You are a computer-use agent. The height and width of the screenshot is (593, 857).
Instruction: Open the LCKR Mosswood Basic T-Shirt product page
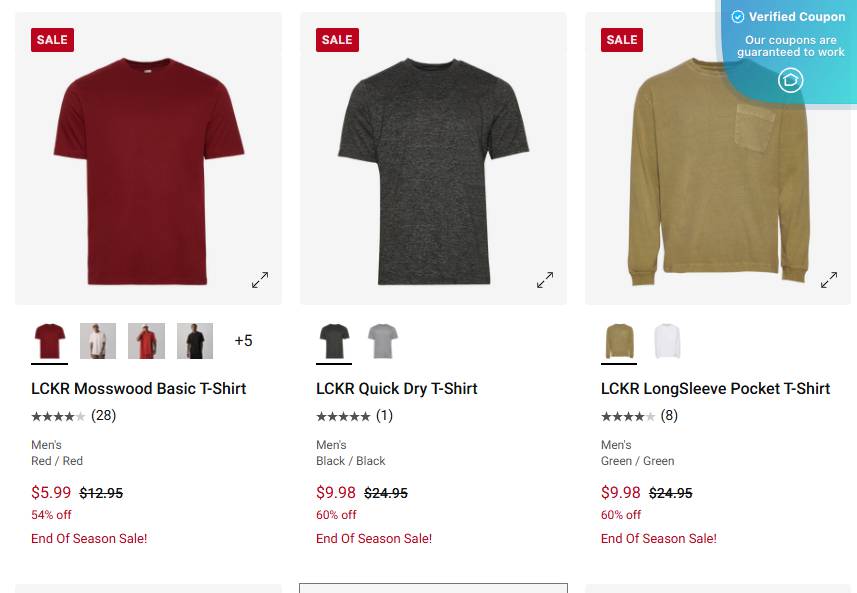[x=139, y=388]
